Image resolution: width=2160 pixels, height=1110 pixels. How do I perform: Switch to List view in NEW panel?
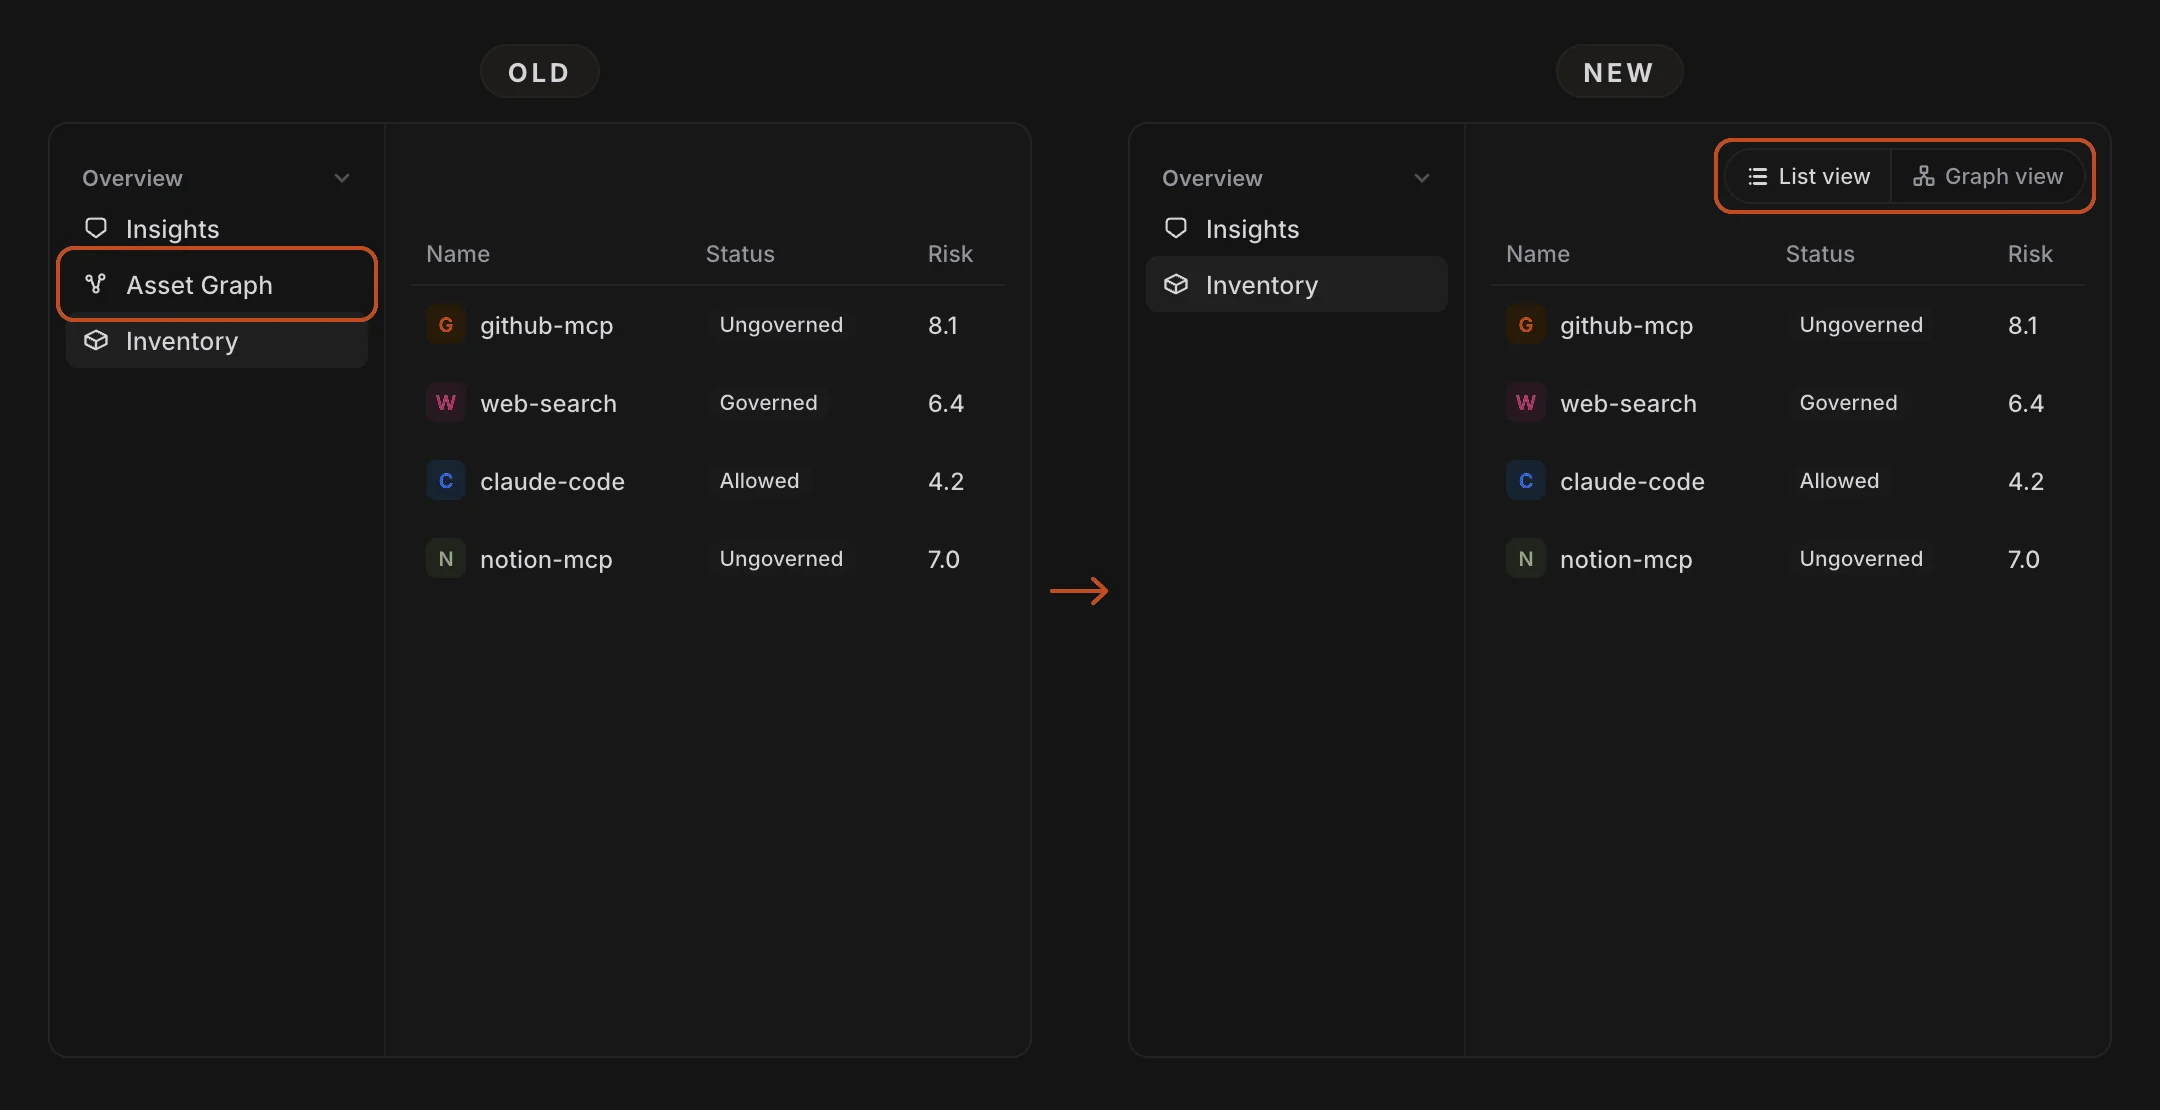(x=1809, y=176)
